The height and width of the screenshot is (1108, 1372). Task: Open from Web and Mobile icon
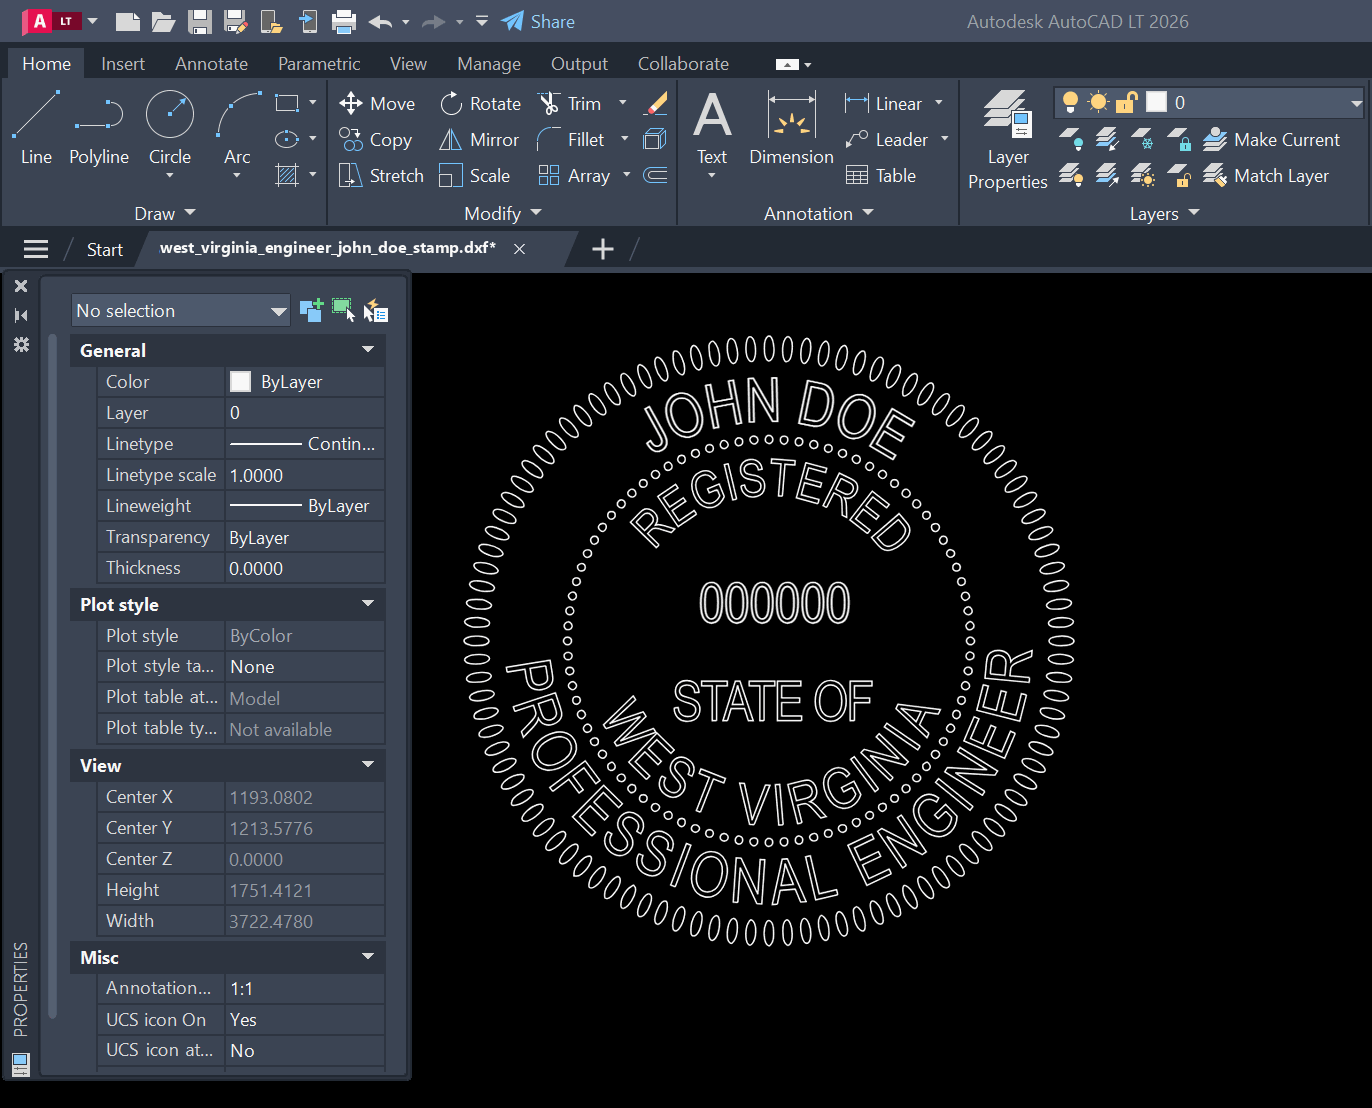(x=271, y=21)
